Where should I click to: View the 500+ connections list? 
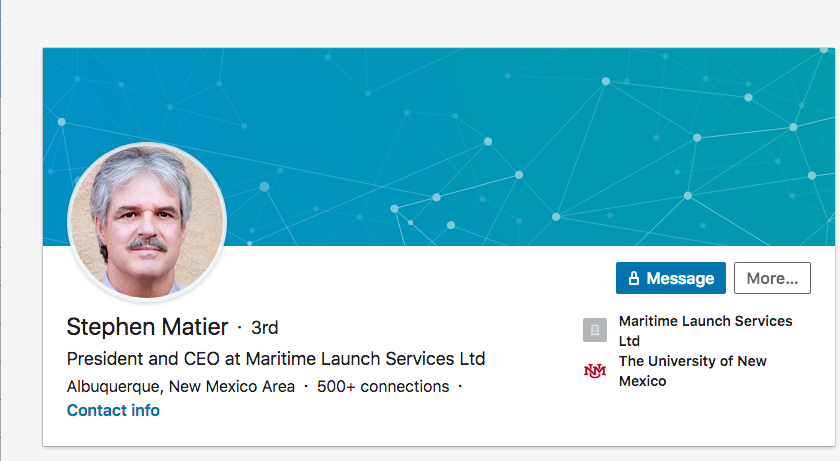point(383,386)
